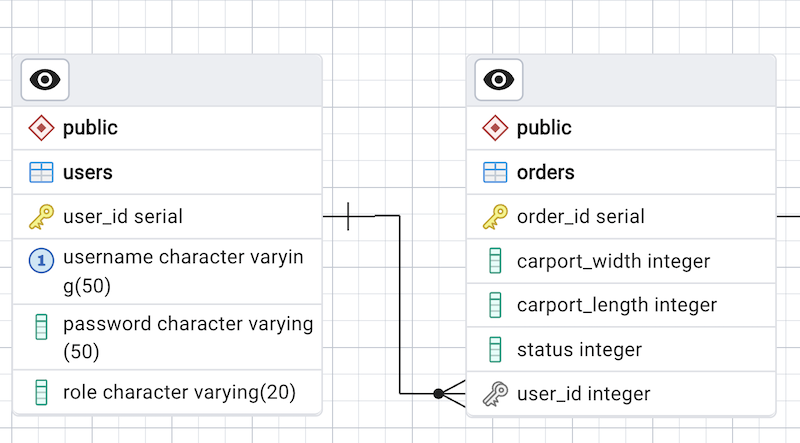Select the relationship line at users user_id

348,215
